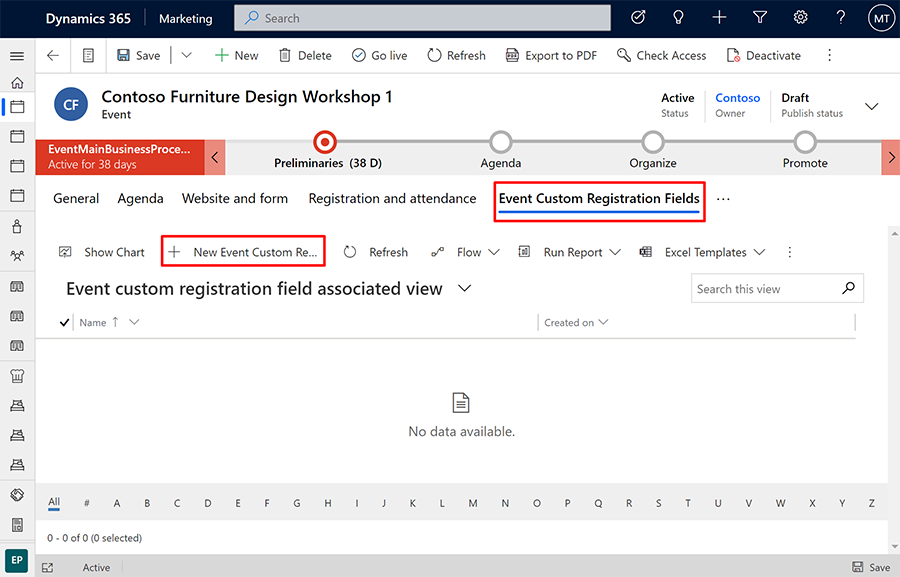Open the advanced find filter icon
This screenshot has width=900, height=577.
[x=760, y=18]
